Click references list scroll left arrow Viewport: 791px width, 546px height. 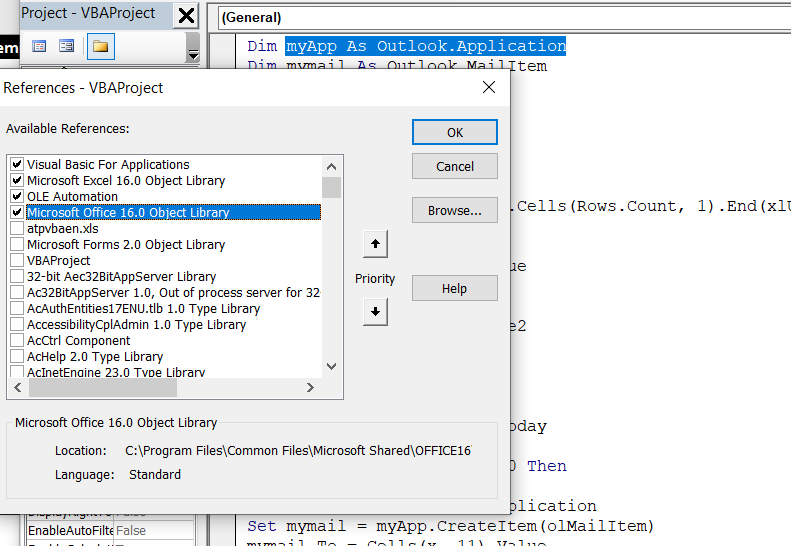click(x=18, y=388)
